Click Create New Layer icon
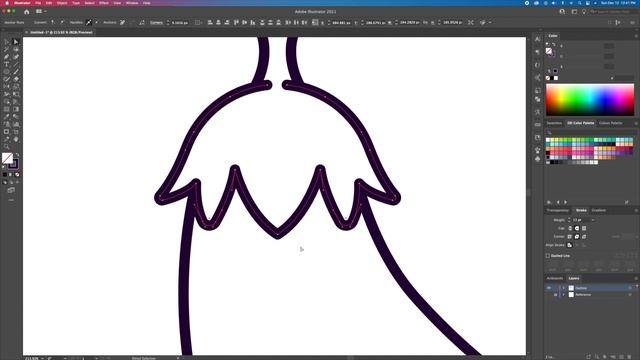 tap(622, 357)
